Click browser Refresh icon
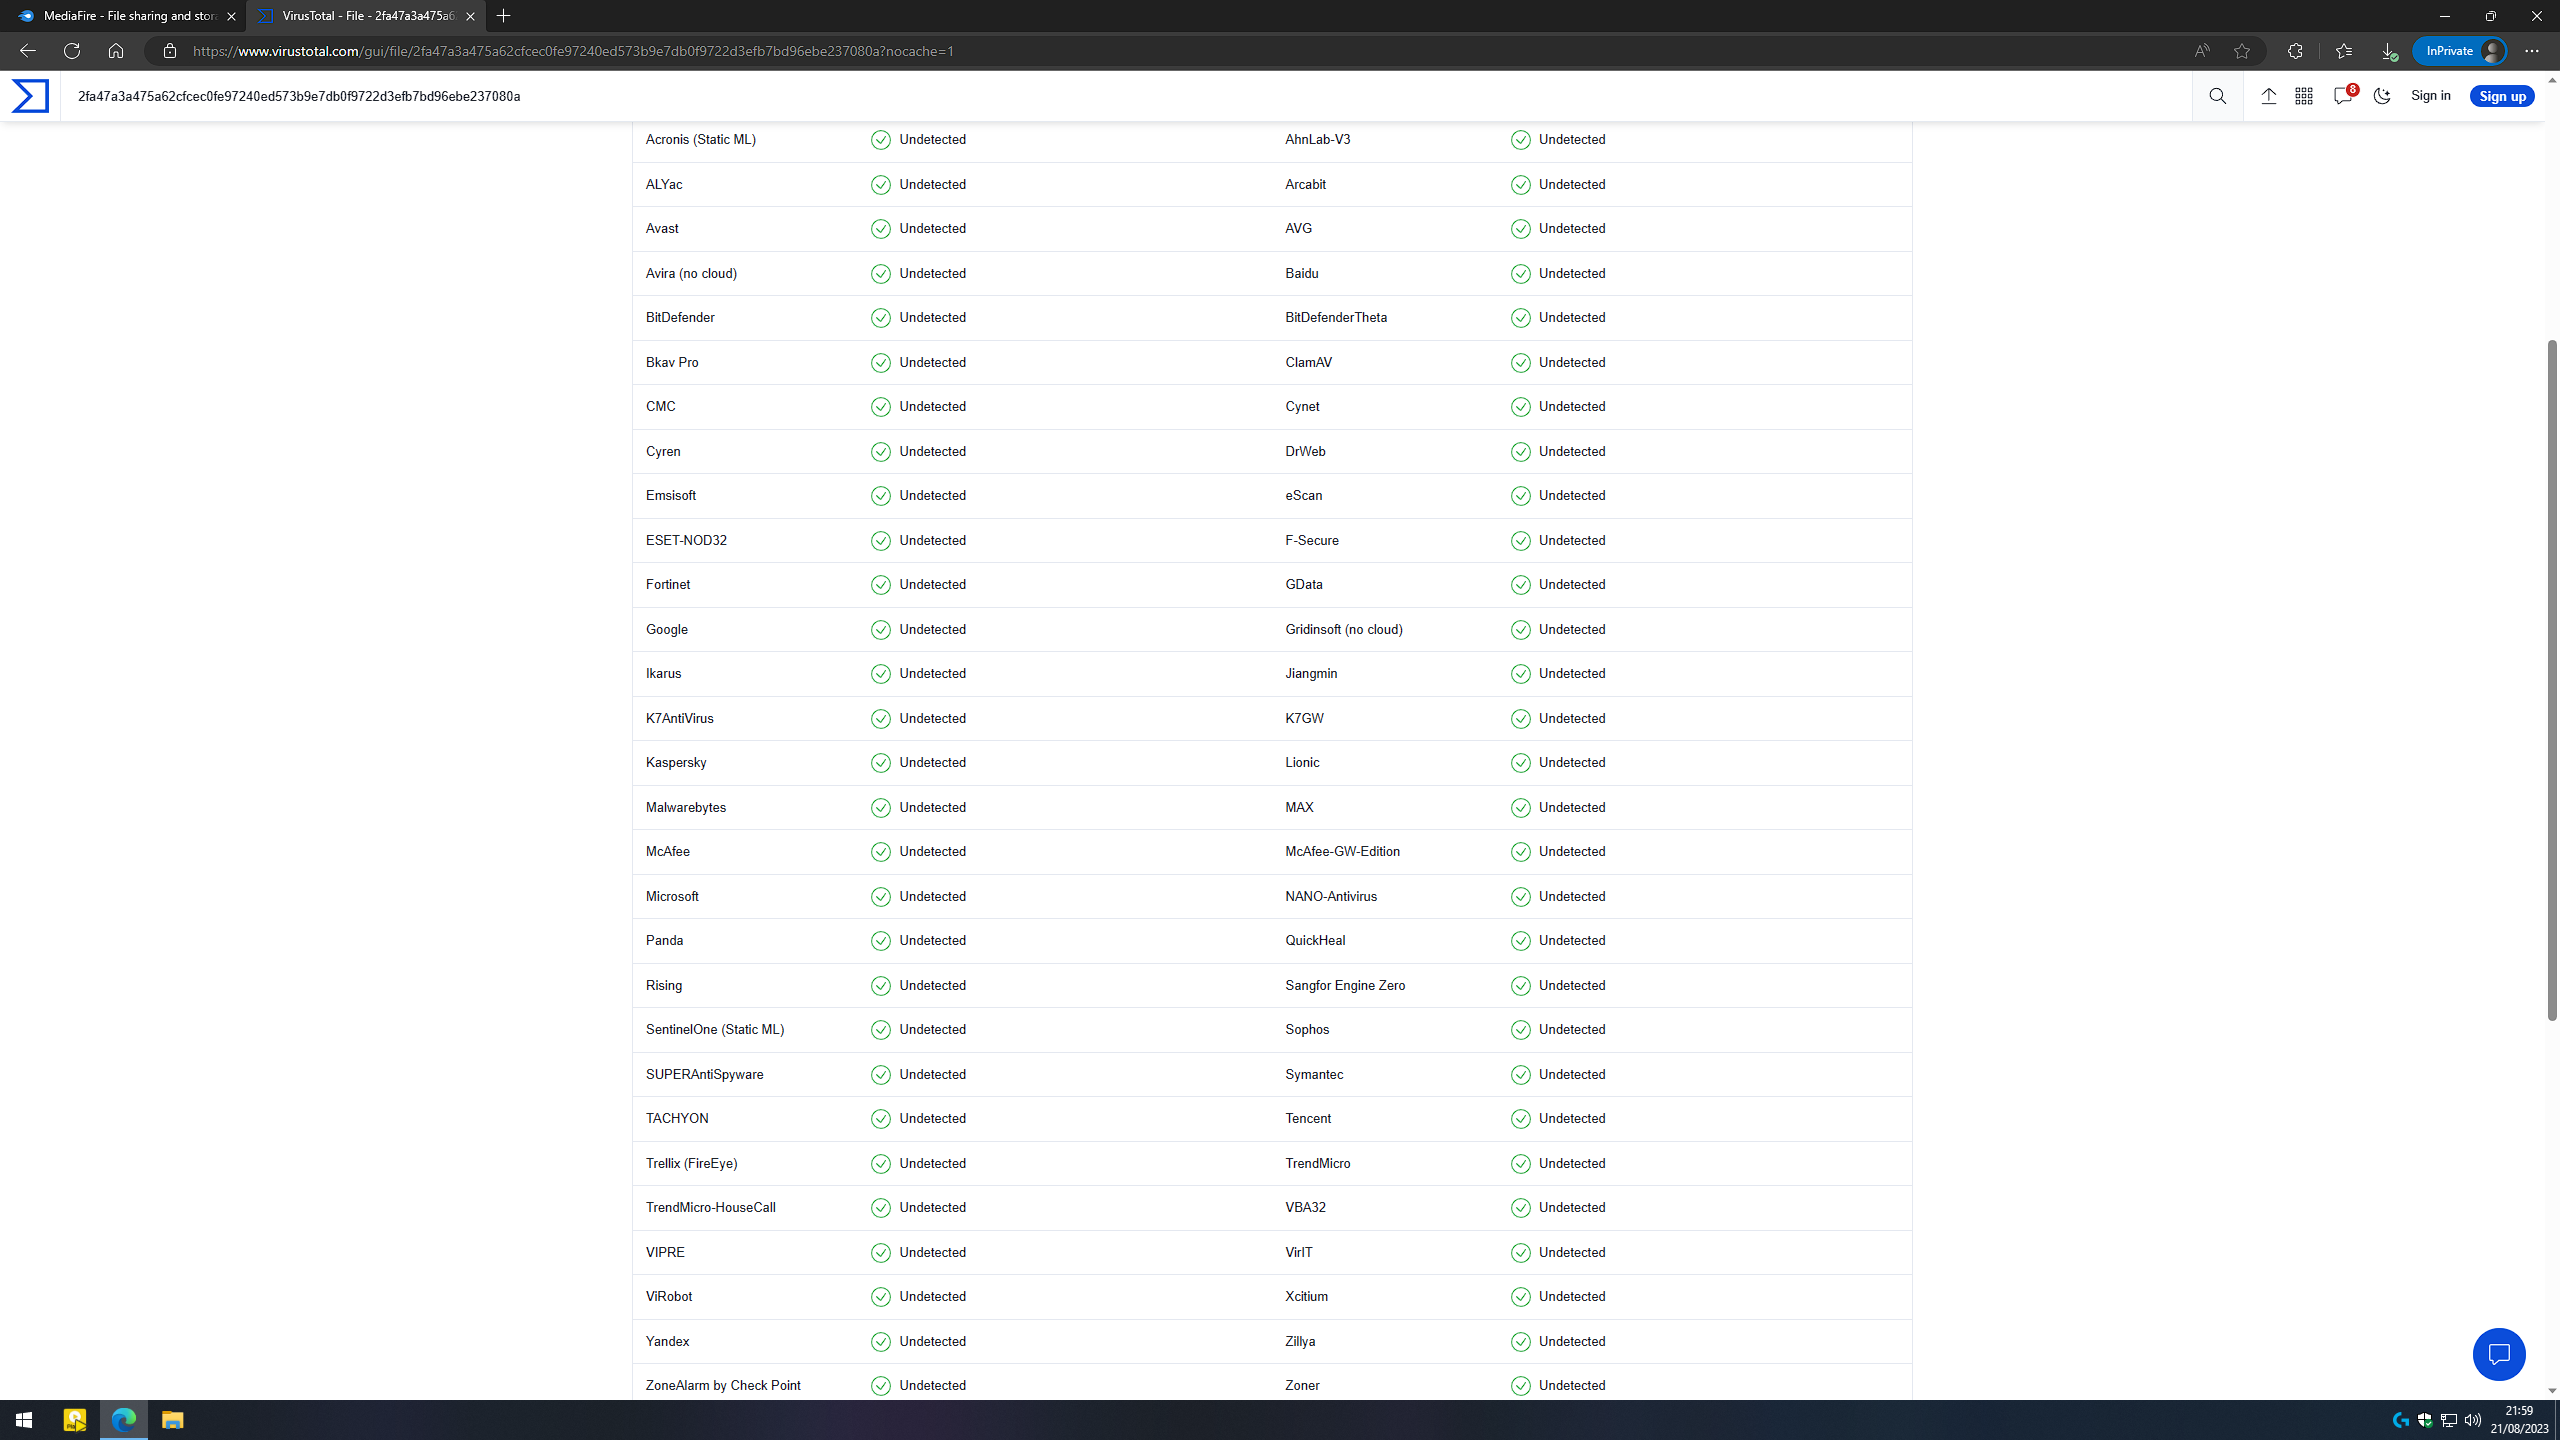The height and width of the screenshot is (1440, 2560). click(71, 51)
